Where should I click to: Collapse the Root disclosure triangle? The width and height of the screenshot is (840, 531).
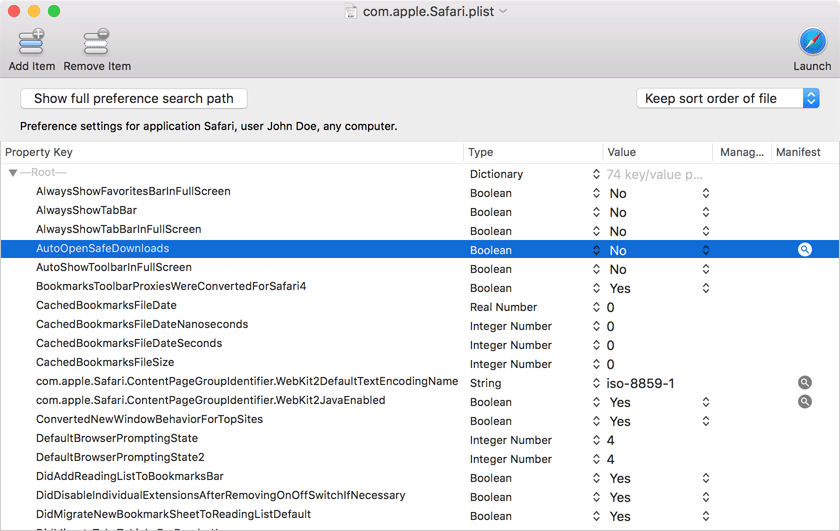(13, 173)
